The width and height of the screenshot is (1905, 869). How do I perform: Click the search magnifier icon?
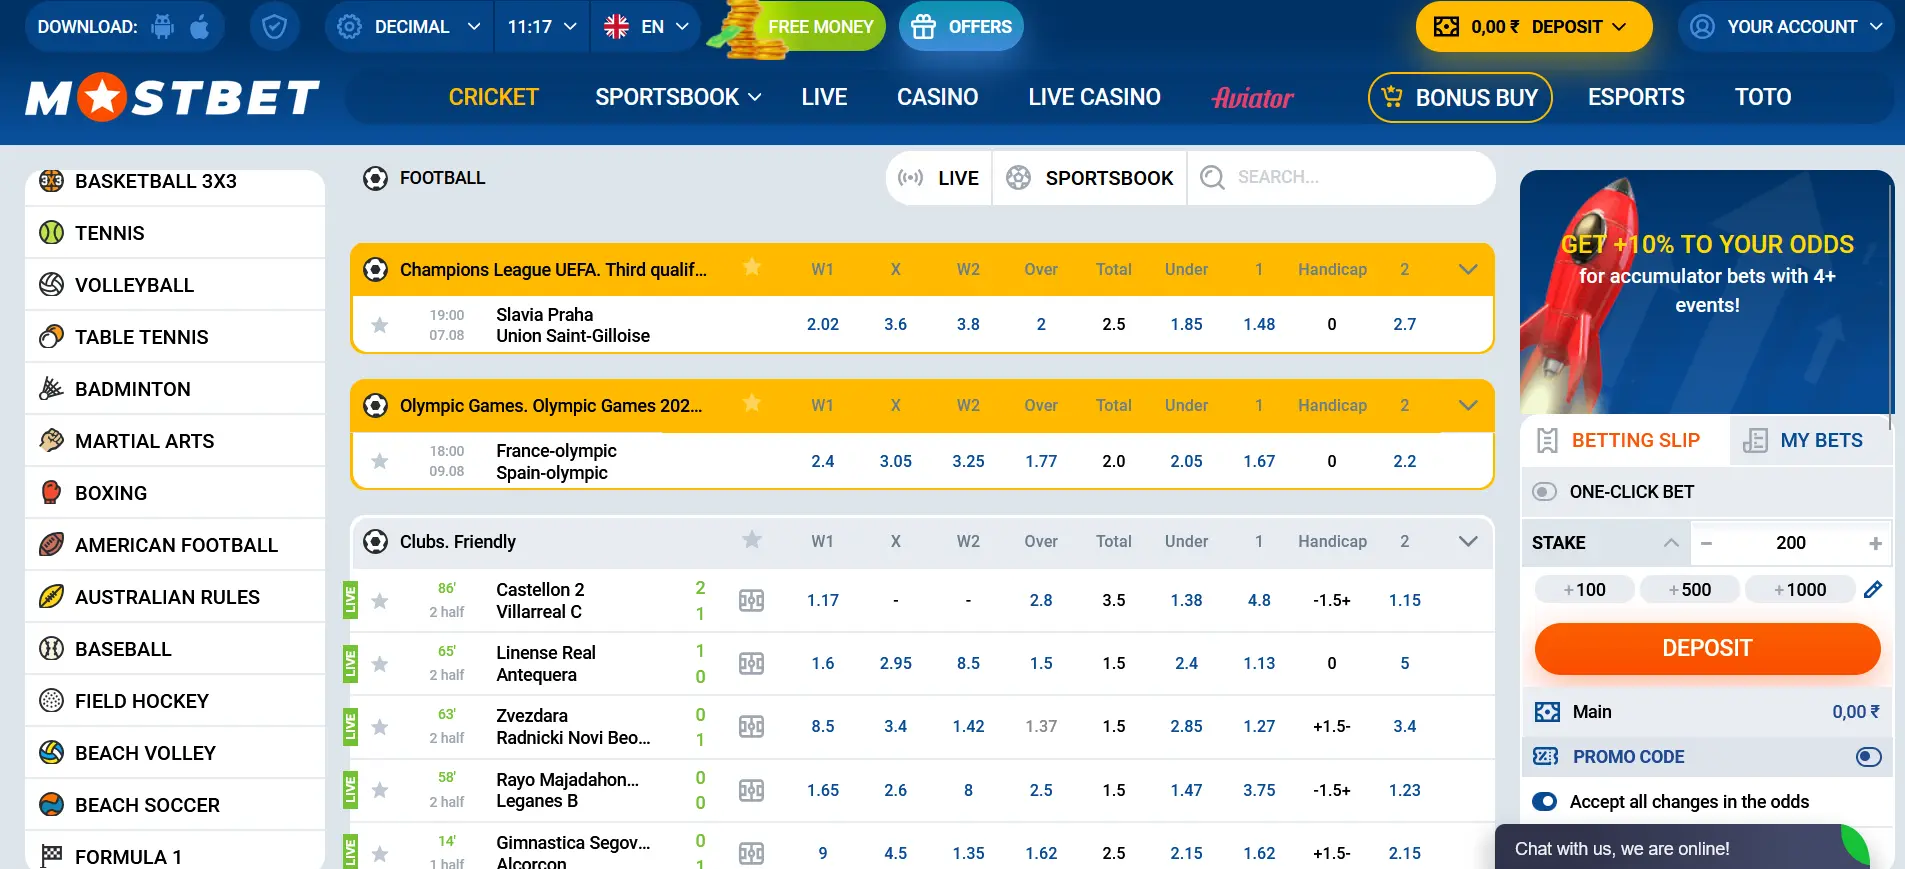[1212, 178]
